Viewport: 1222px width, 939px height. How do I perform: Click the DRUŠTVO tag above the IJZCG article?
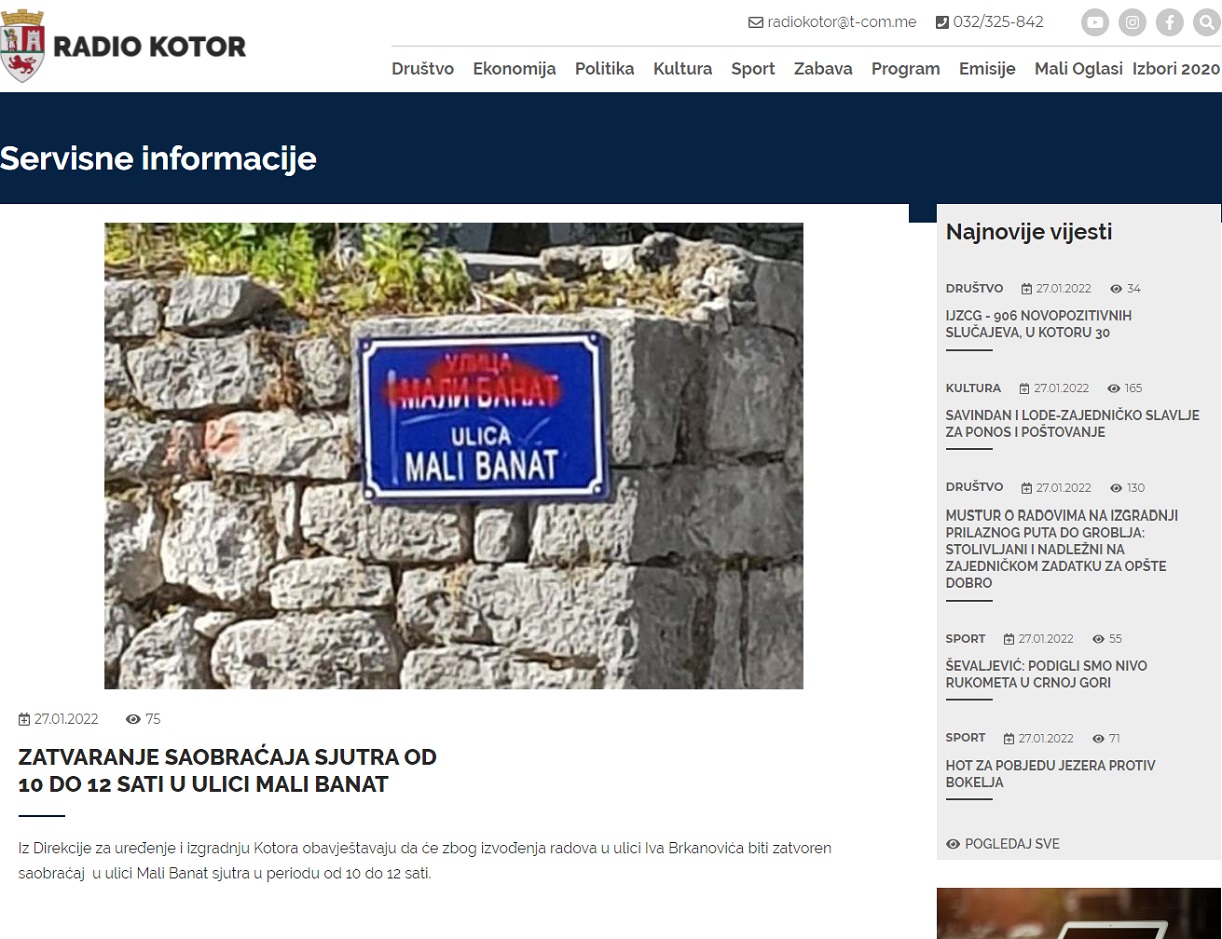975,289
